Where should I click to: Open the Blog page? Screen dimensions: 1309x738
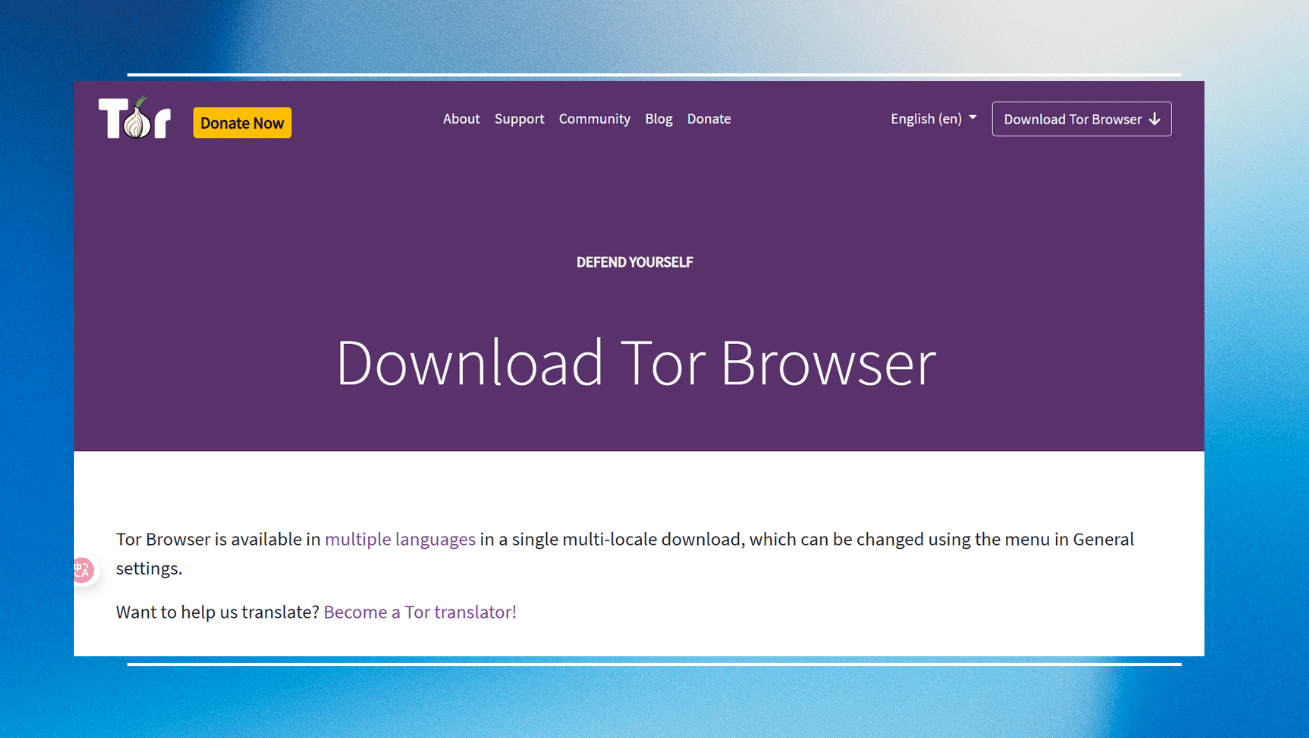(658, 118)
